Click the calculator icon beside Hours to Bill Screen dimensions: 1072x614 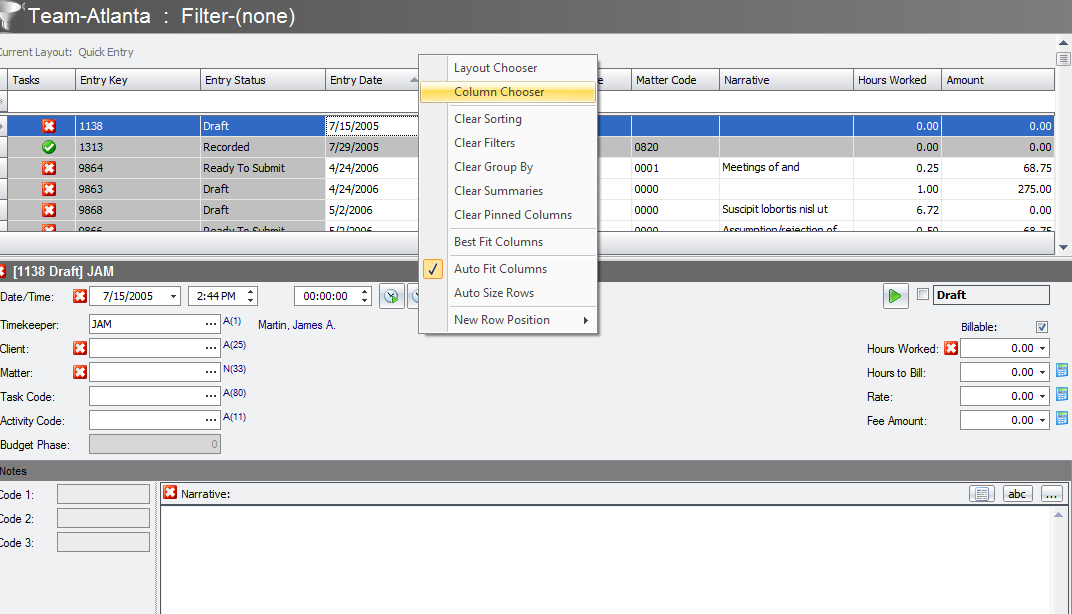1062,370
